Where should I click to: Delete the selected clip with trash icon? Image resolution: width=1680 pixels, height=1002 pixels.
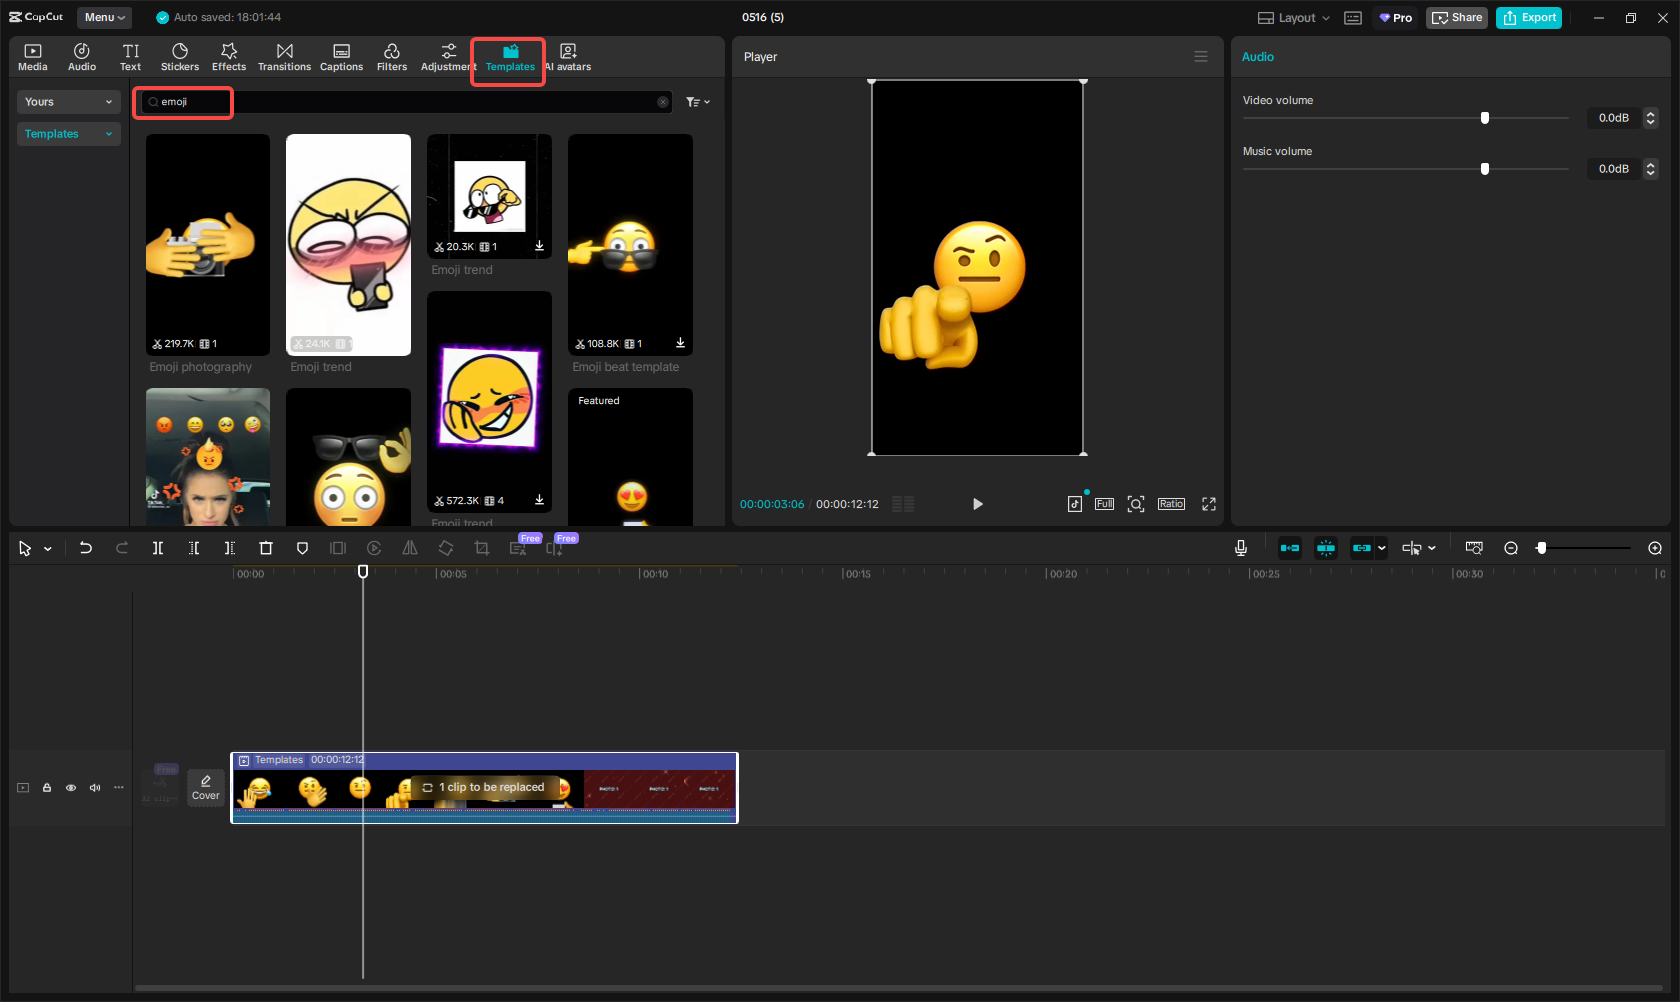[x=265, y=548]
